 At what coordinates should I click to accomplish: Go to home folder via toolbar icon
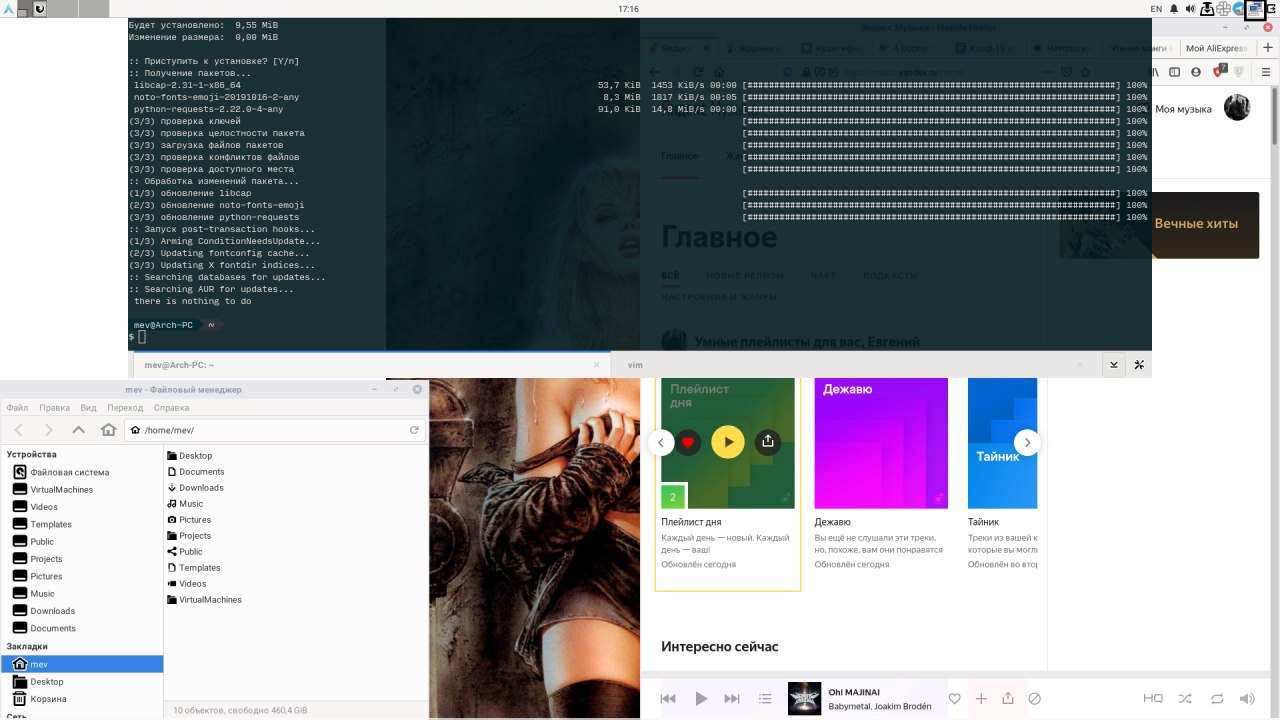(x=108, y=430)
